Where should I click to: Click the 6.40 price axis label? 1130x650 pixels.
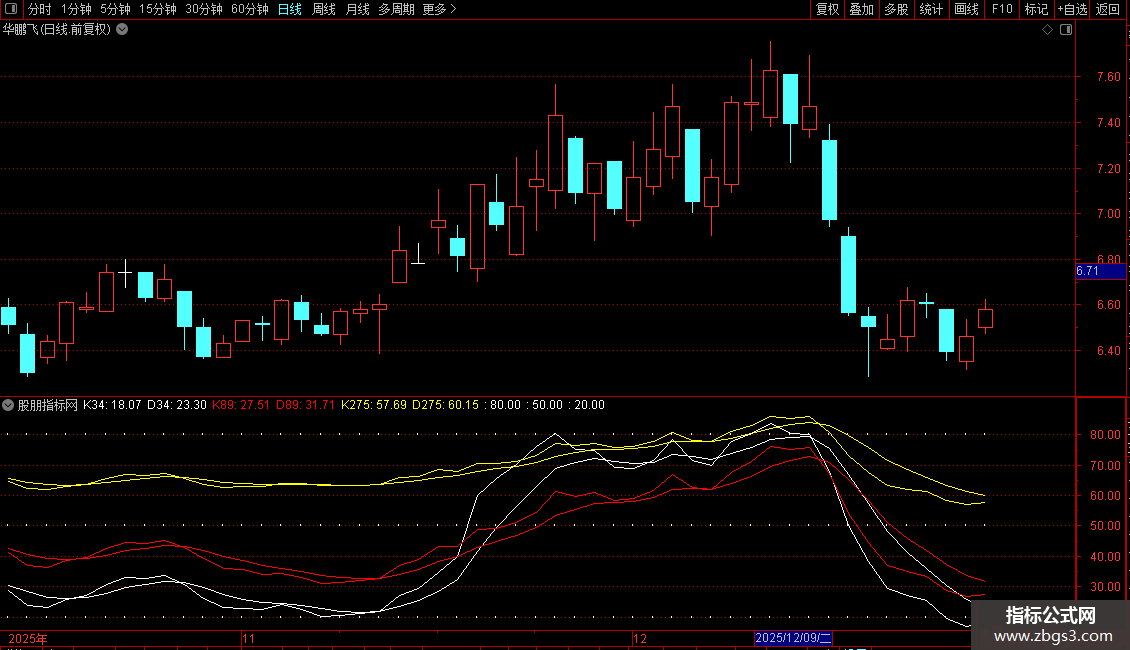click(x=1108, y=350)
